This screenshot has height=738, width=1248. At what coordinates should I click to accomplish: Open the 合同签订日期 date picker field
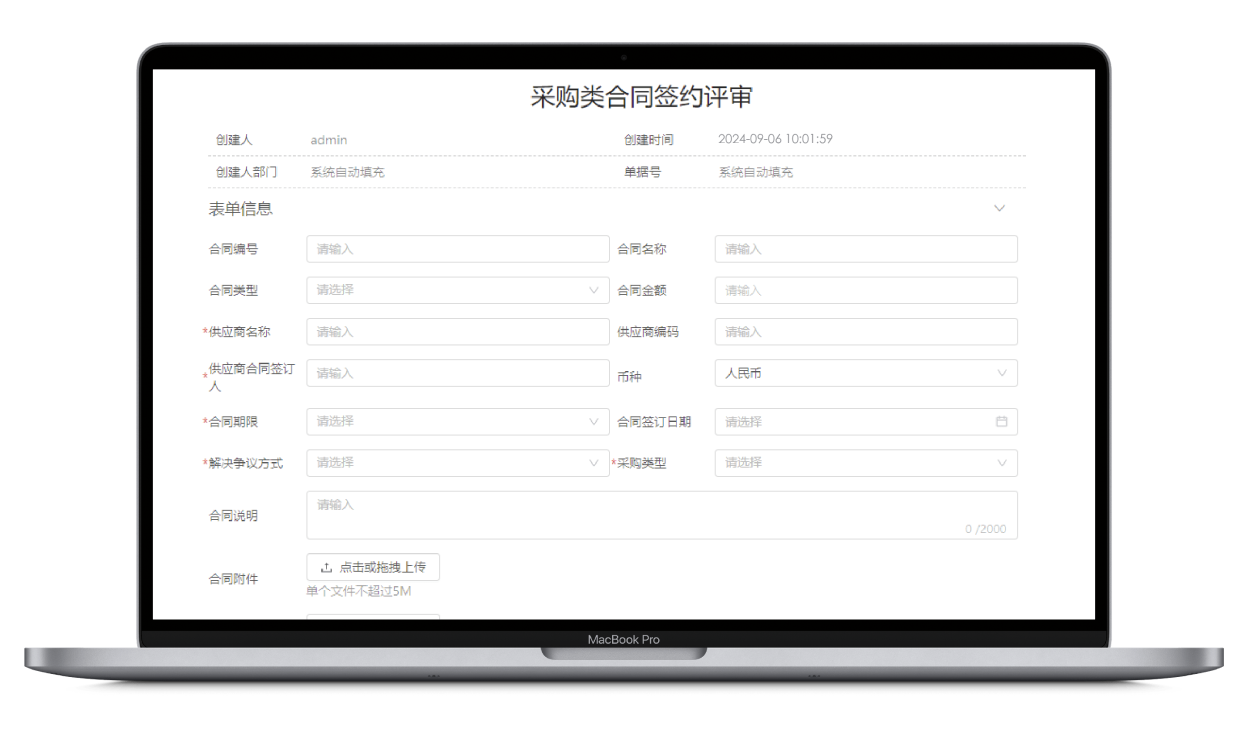click(855, 422)
